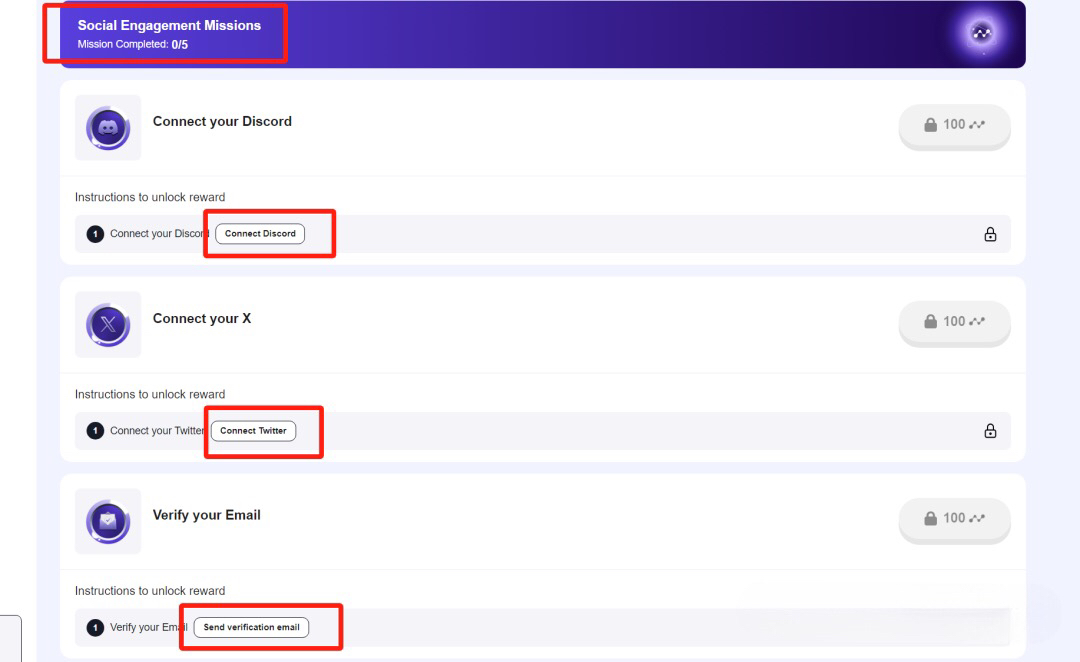This screenshot has width=1080, height=662.
Task: Click the step 1 badge beside Connect your Twitter
Action: pos(95,431)
